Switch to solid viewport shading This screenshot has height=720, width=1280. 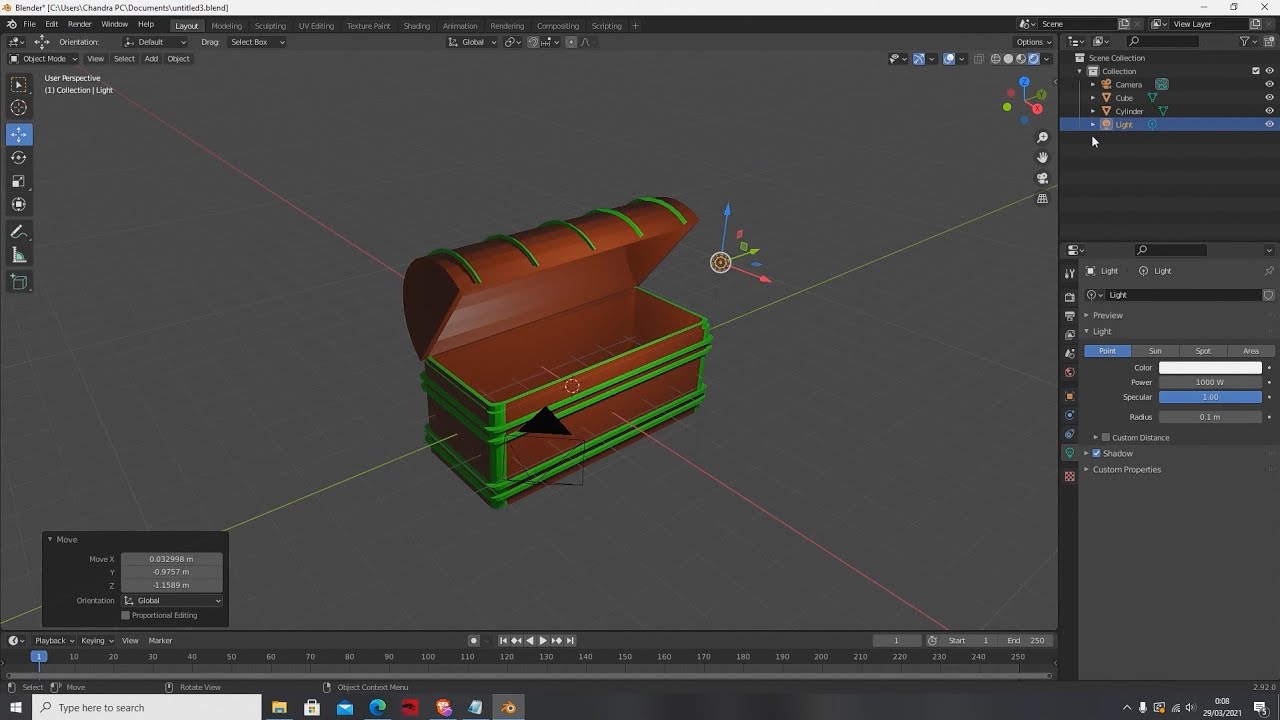1008,58
